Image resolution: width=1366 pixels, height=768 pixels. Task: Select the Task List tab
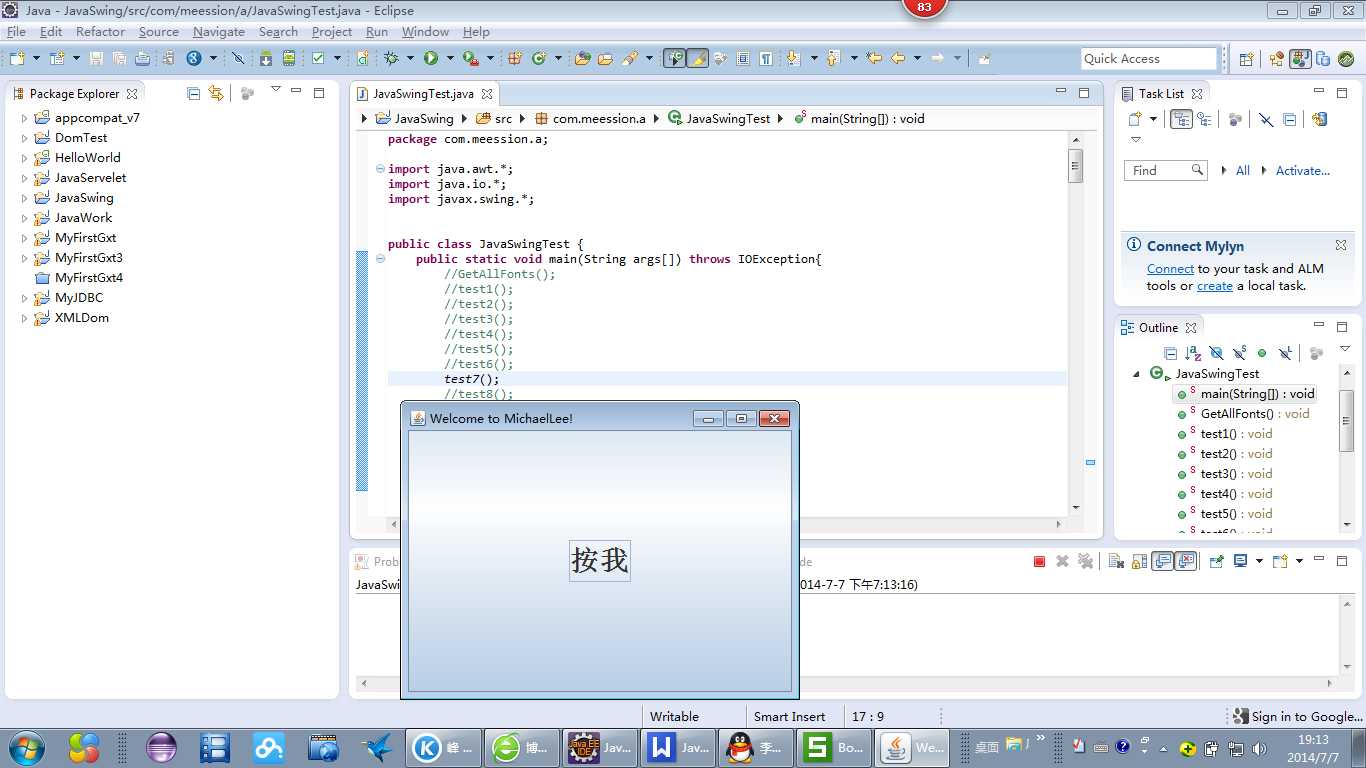pos(1163,94)
